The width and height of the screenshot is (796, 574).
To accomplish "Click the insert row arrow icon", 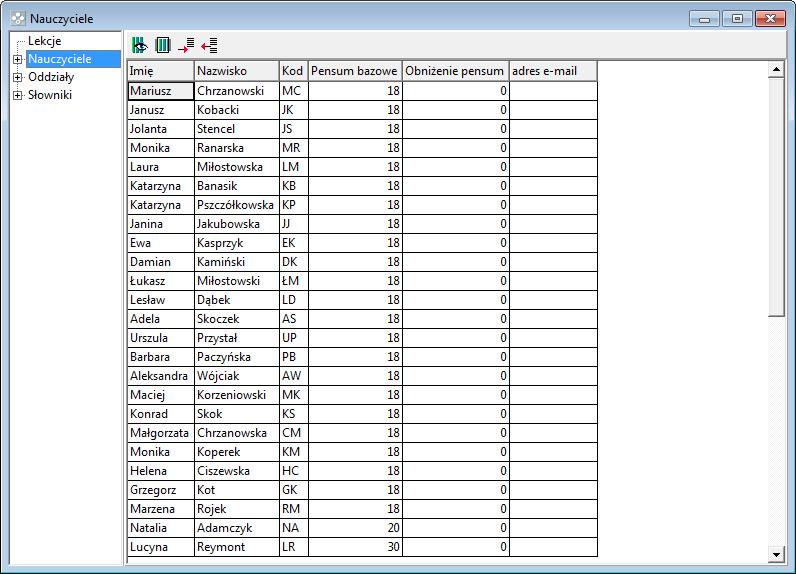I will [x=209, y=45].
